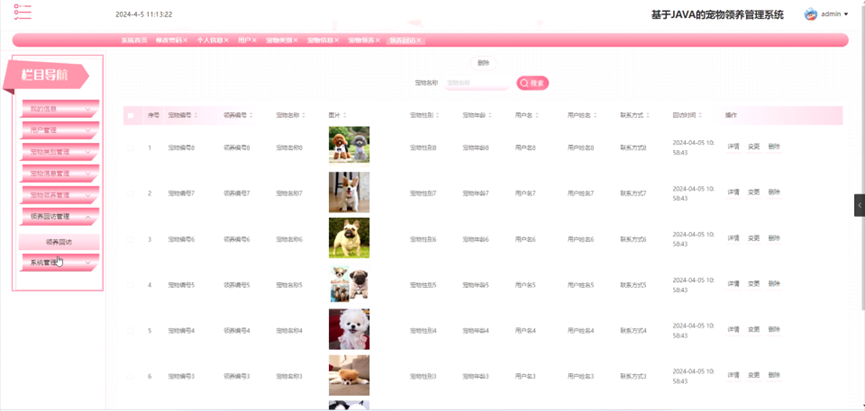Switch to the 宠物类别 tab
Image resolution: width=865 pixels, height=411 pixels.
click(x=279, y=40)
